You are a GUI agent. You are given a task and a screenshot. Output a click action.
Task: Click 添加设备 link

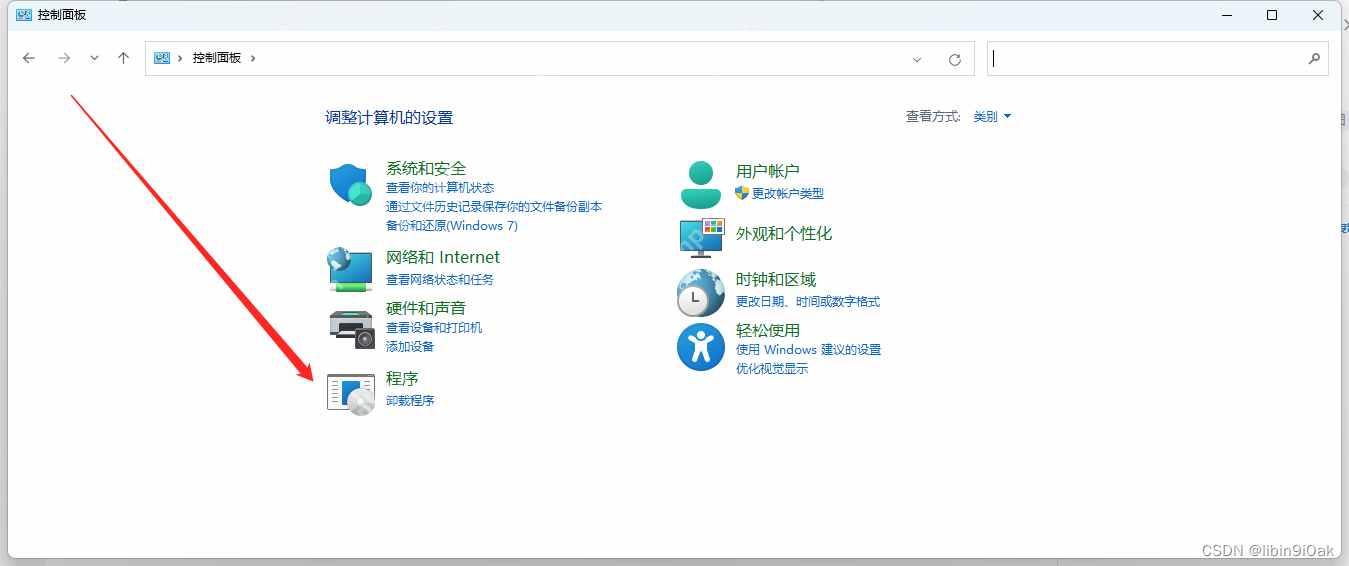pyautogui.click(x=410, y=347)
